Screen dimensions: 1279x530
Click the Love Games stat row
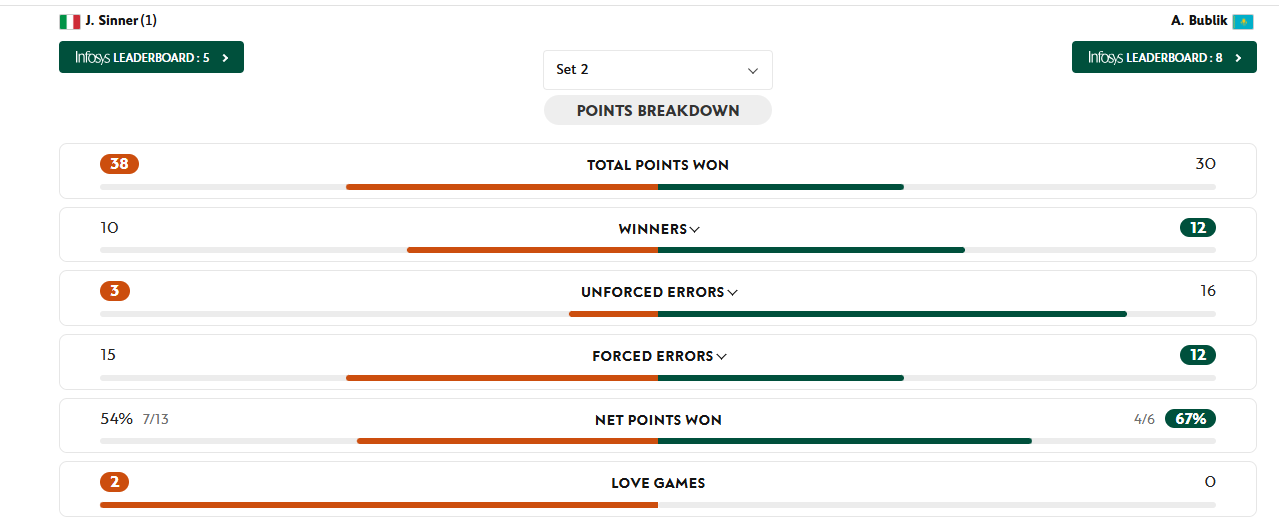point(657,484)
